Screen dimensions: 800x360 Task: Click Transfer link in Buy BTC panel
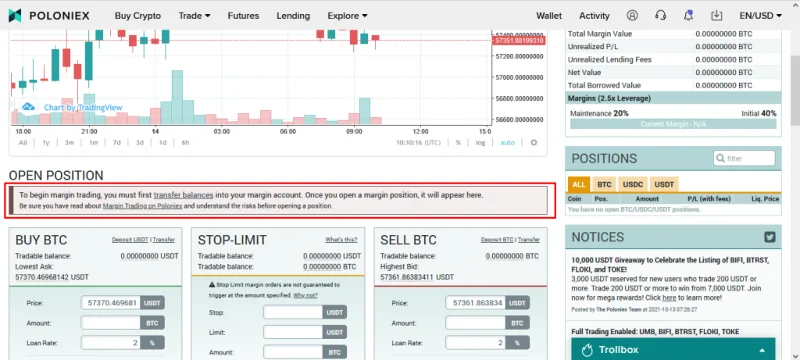pyautogui.click(x=164, y=240)
